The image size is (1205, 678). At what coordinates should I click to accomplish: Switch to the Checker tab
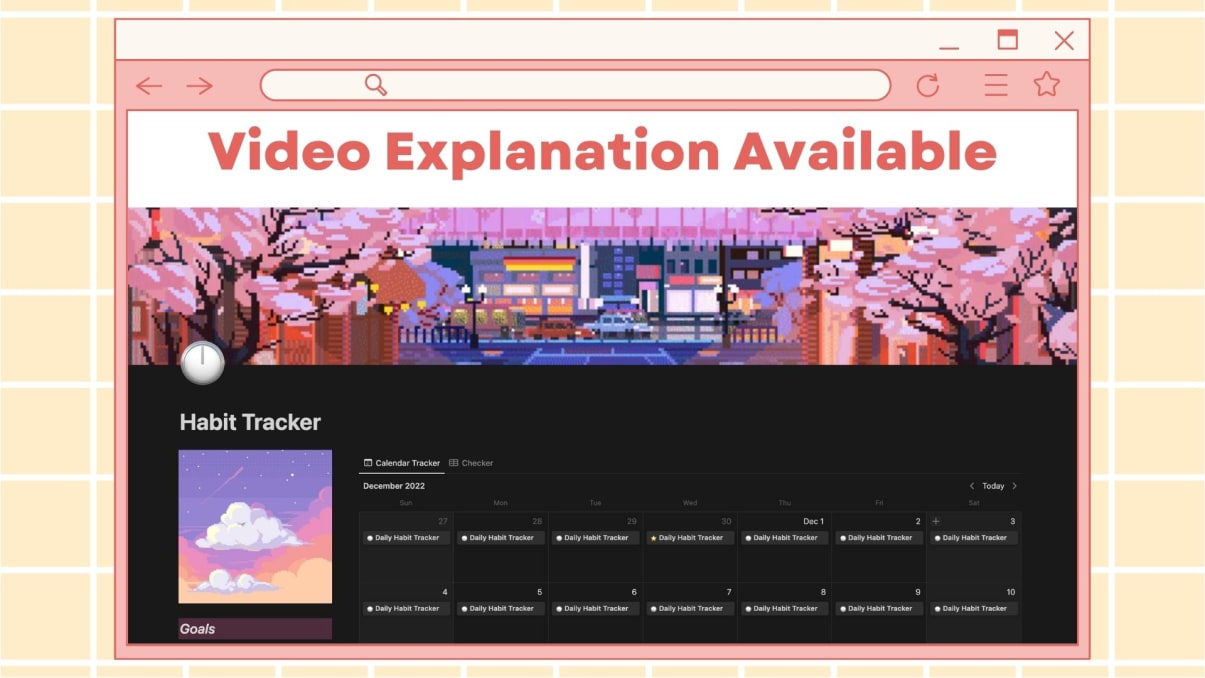[471, 463]
